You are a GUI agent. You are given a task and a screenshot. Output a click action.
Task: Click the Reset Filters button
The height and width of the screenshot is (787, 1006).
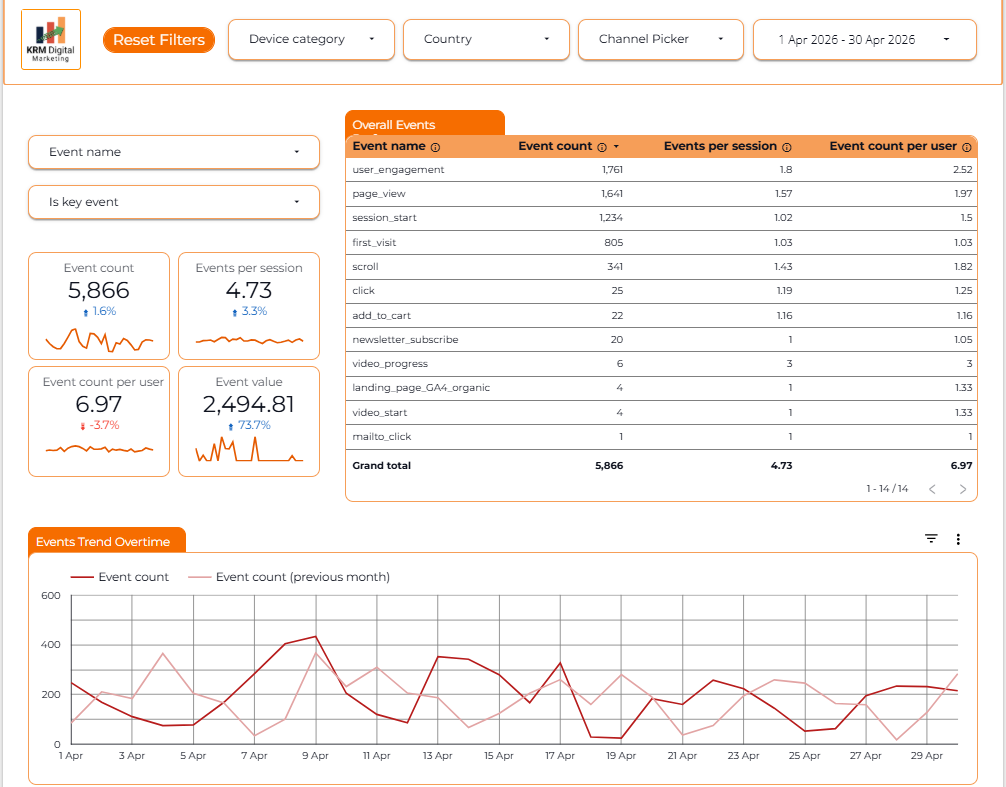click(158, 40)
